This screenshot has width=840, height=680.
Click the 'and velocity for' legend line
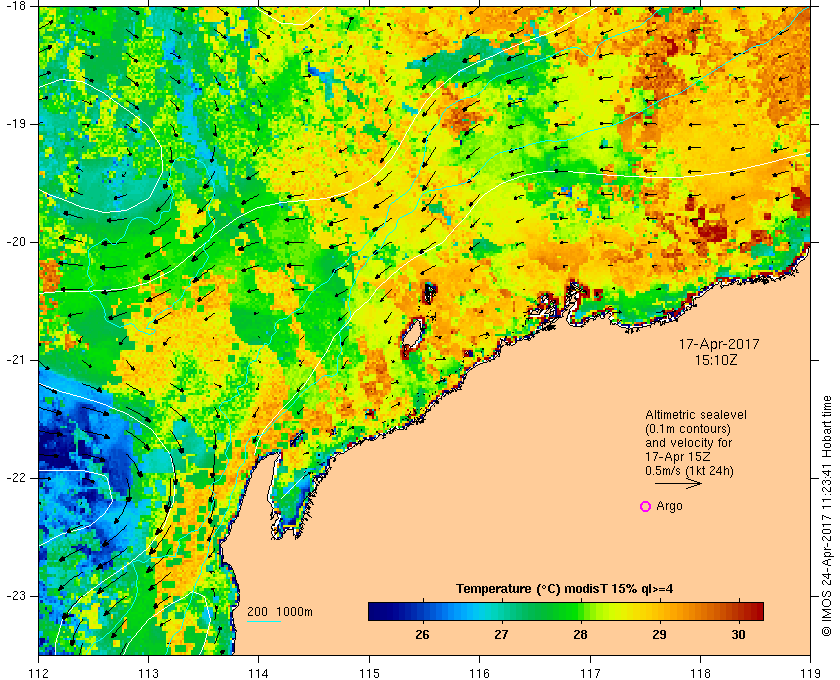(688, 443)
